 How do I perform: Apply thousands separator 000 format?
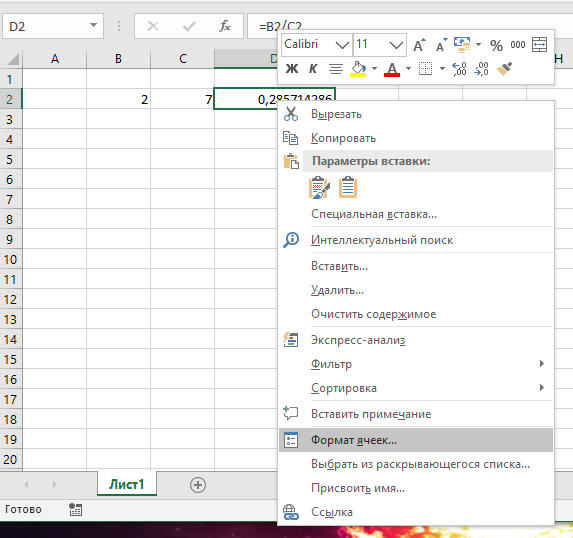pyautogui.click(x=518, y=45)
